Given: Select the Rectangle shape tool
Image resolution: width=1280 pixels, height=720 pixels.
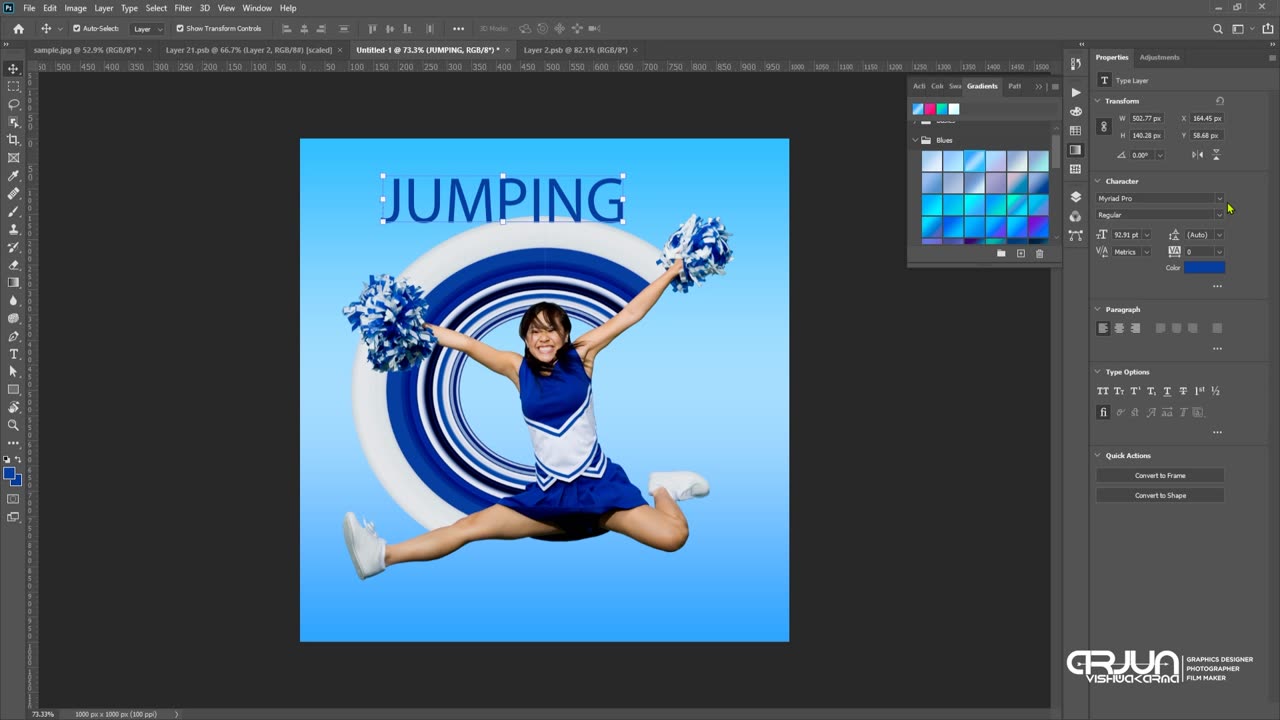Looking at the screenshot, I should coord(13,390).
